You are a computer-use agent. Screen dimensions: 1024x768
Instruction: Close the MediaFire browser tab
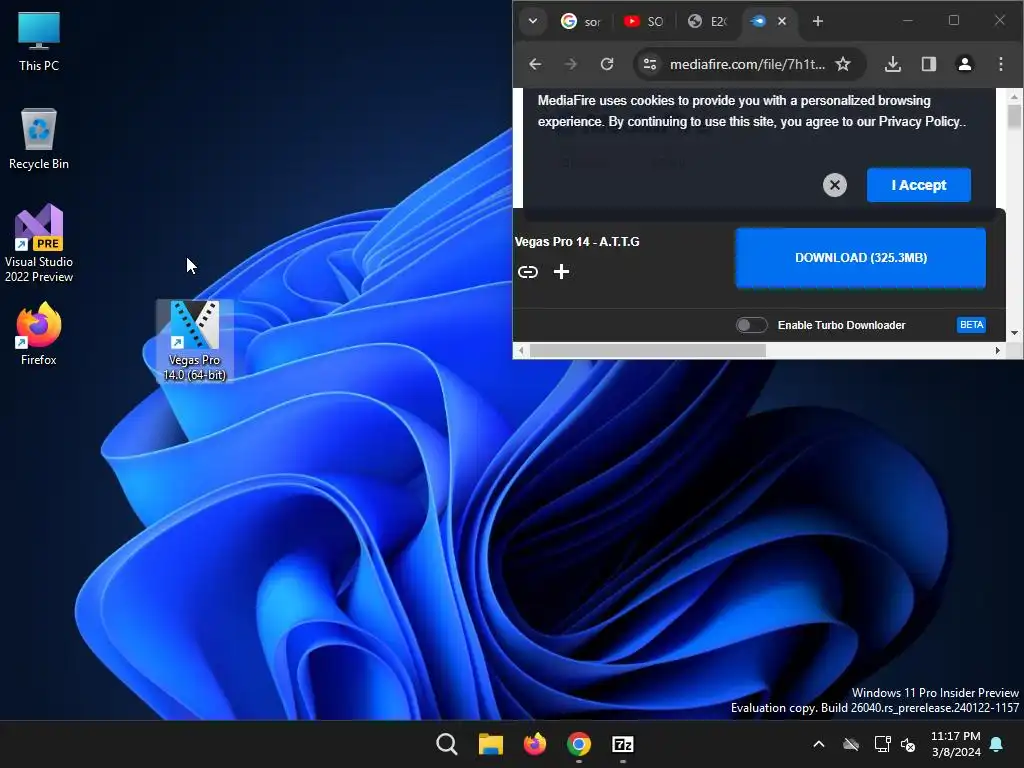782,21
